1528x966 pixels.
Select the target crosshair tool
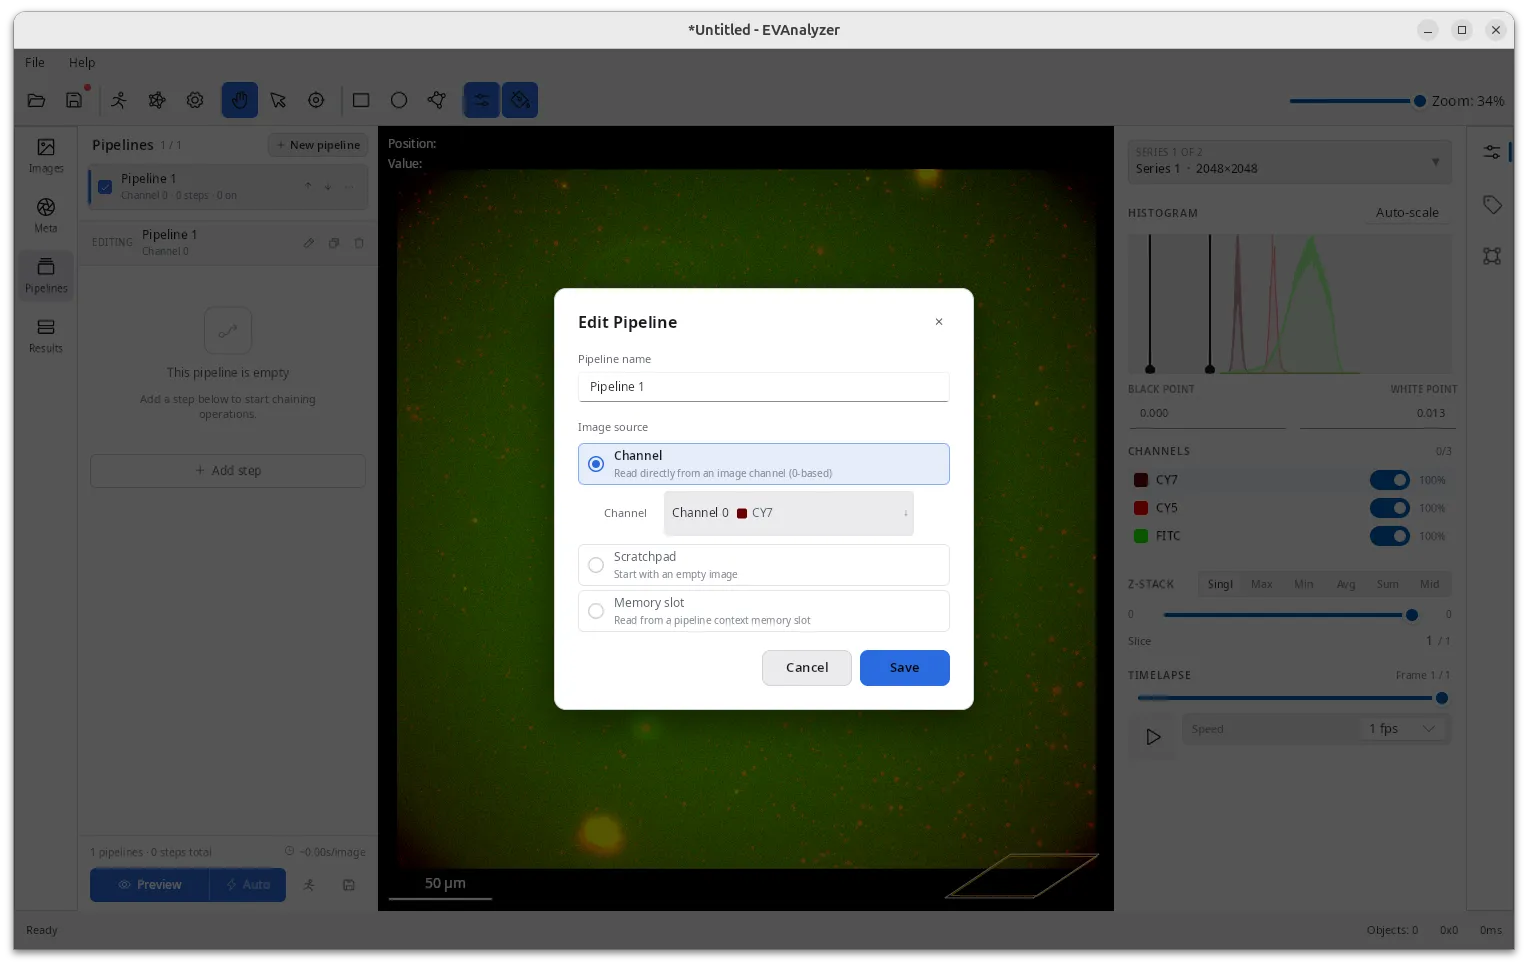coord(316,100)
